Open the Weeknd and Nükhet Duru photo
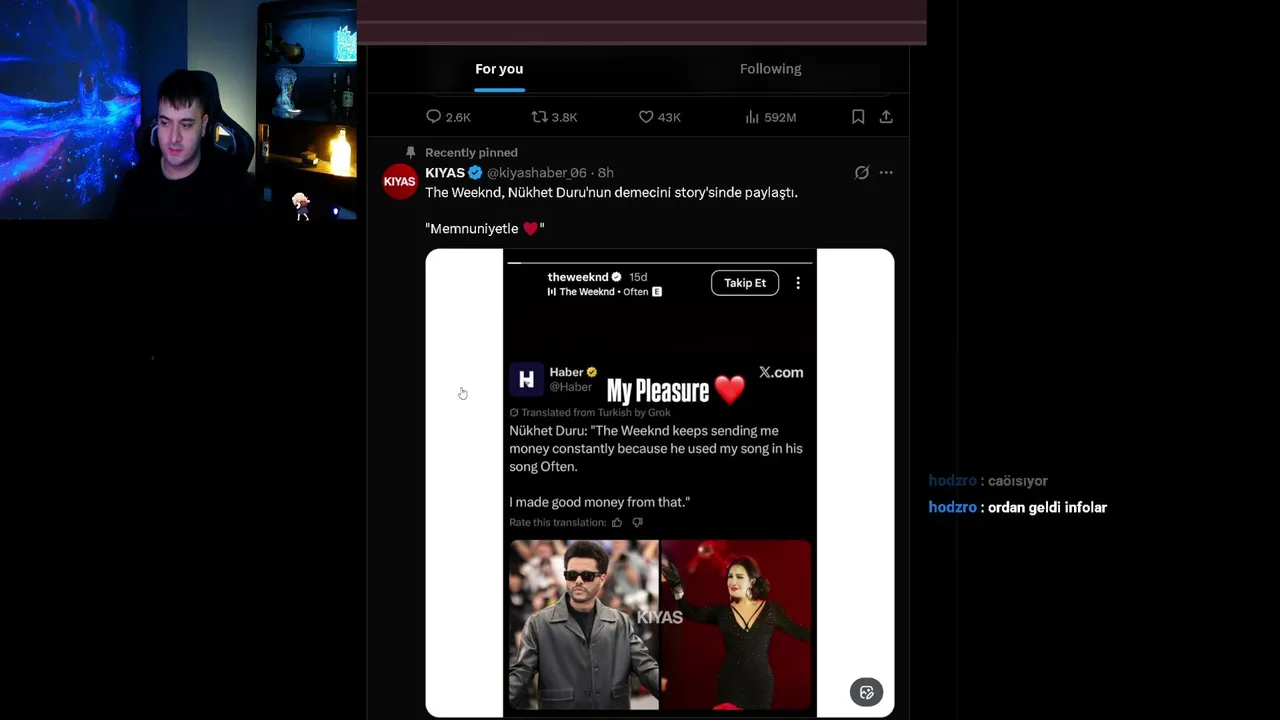 click(660, 625)
